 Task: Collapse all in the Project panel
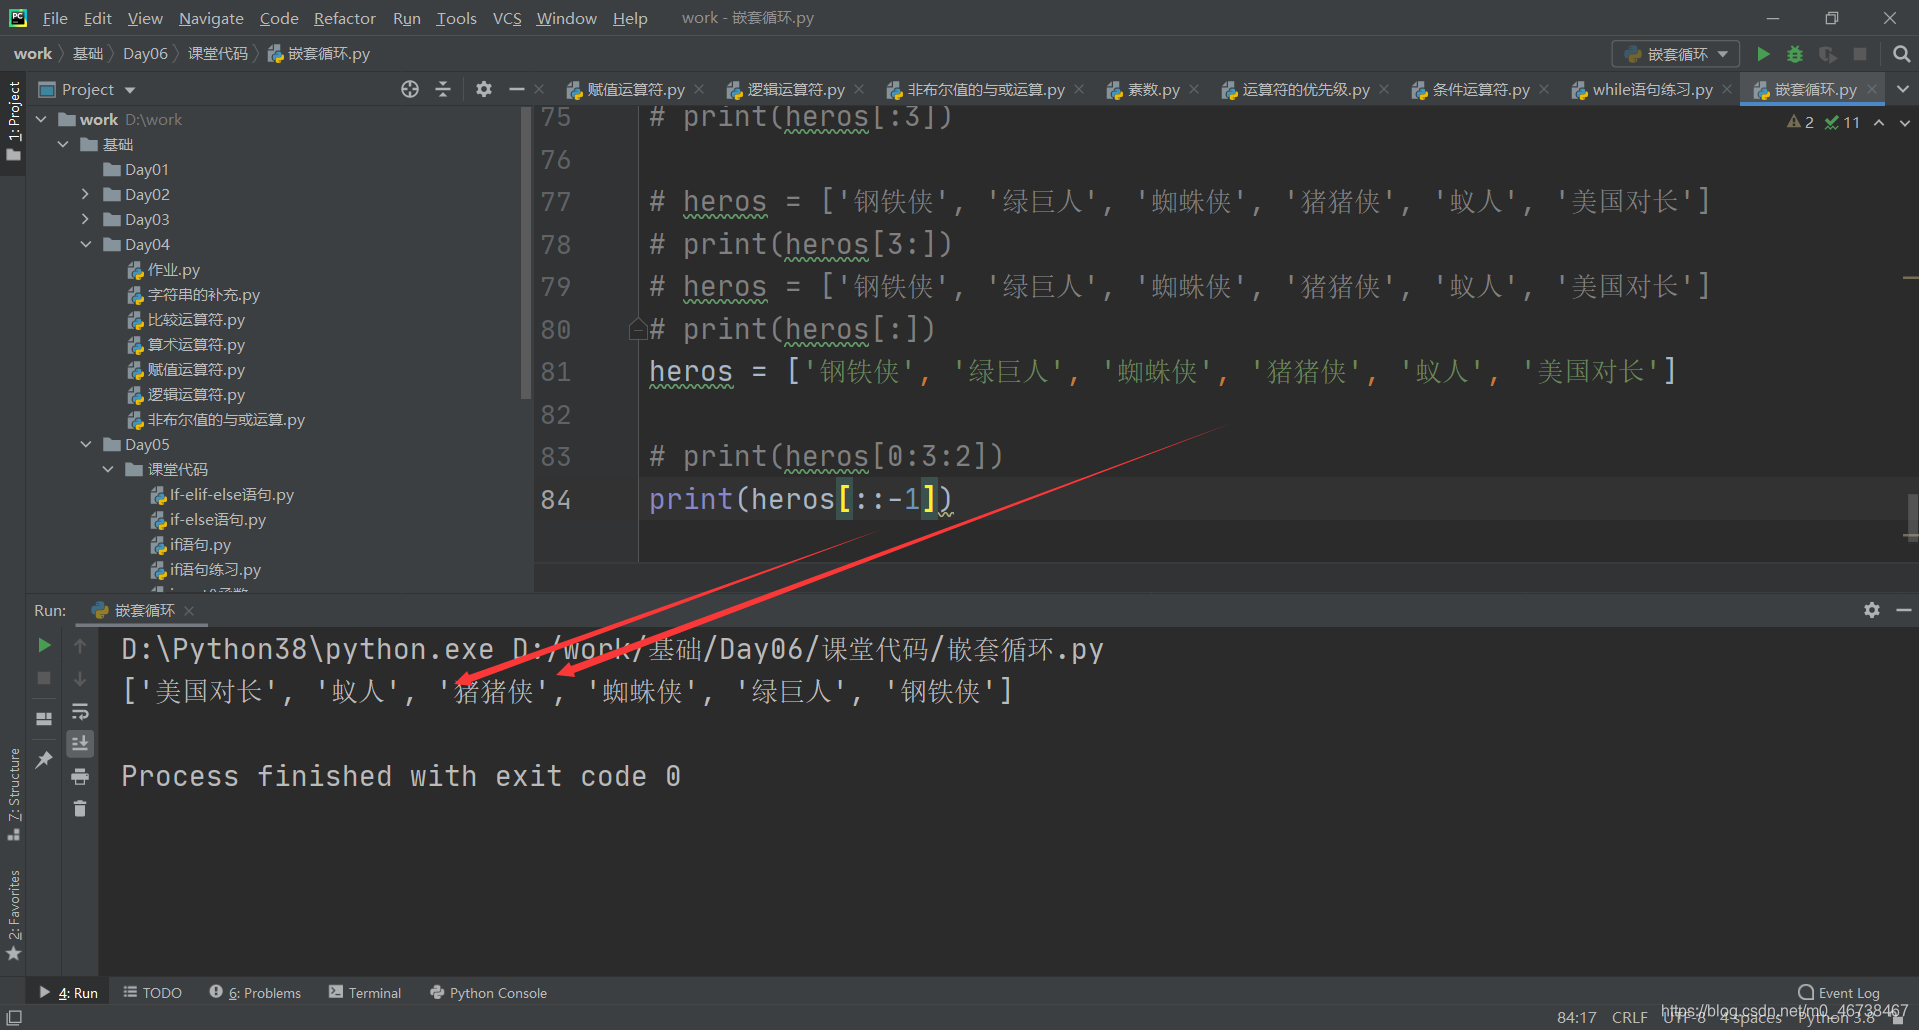(x=443, y=89)
